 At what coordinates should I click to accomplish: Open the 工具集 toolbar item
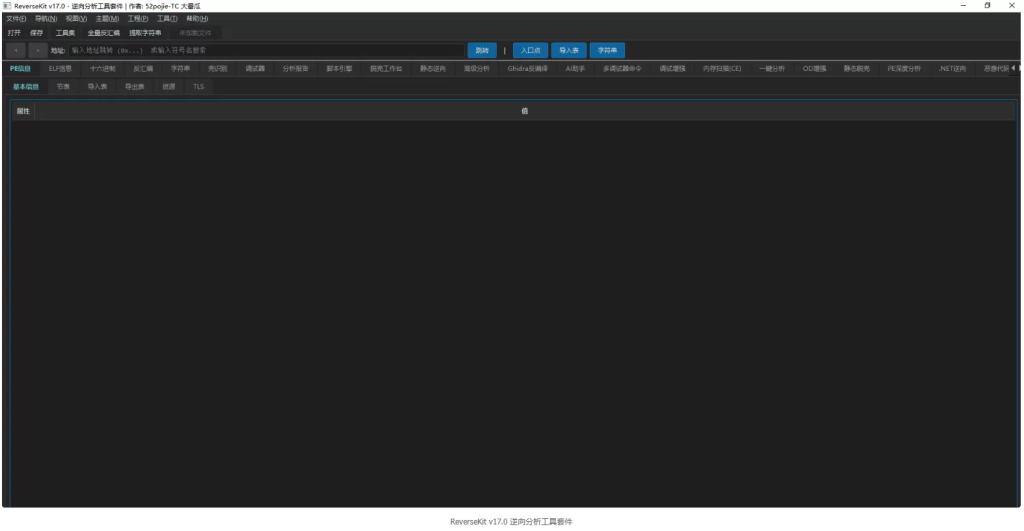(65, 33)
